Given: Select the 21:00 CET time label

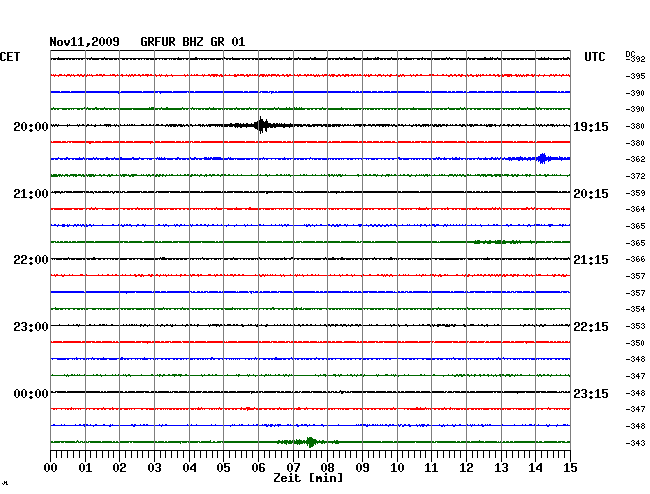Looking at the screenshot, I should [31, 194].
